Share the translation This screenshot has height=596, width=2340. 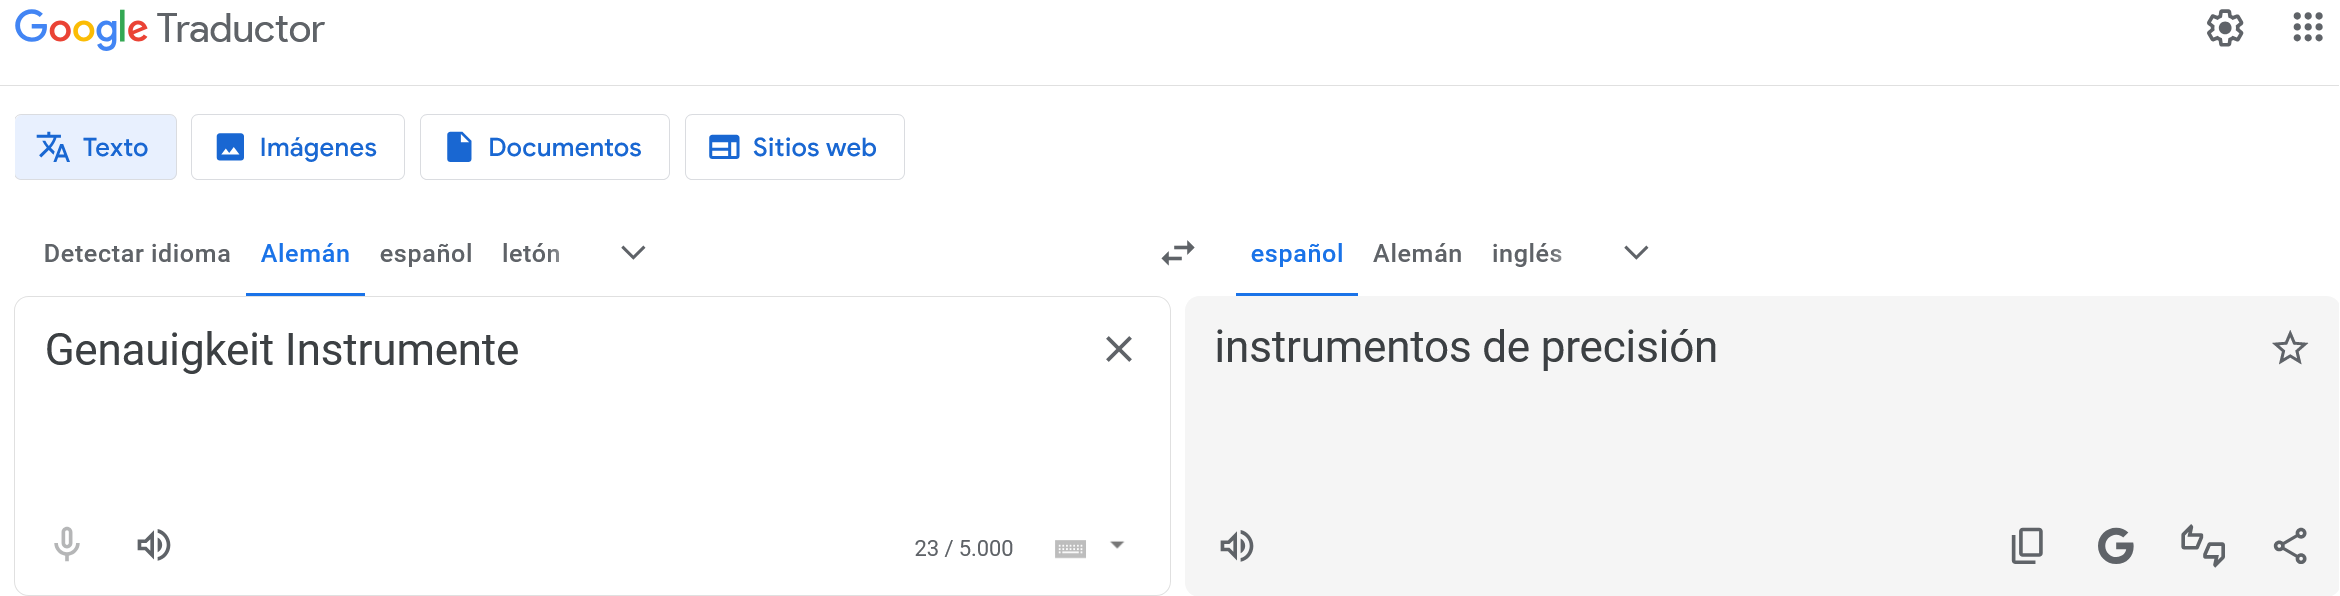pyautogui.click(x=2290, y=546)
